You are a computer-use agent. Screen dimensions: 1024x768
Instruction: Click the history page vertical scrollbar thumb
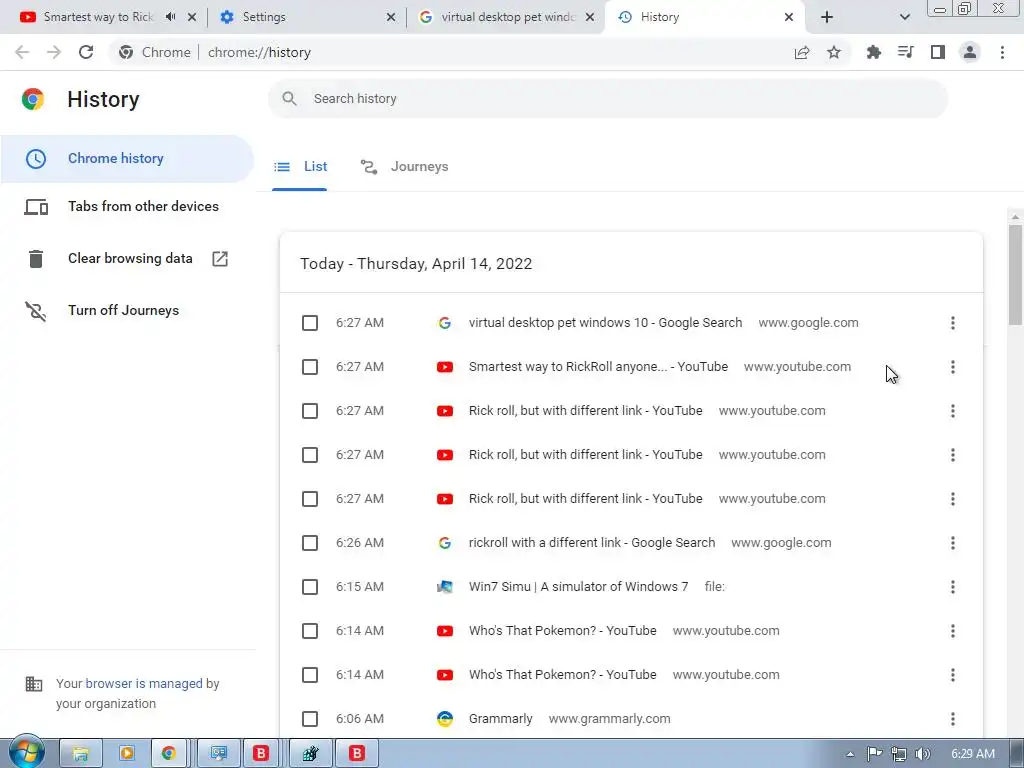pyautogui.click(x=1015, y=274)
